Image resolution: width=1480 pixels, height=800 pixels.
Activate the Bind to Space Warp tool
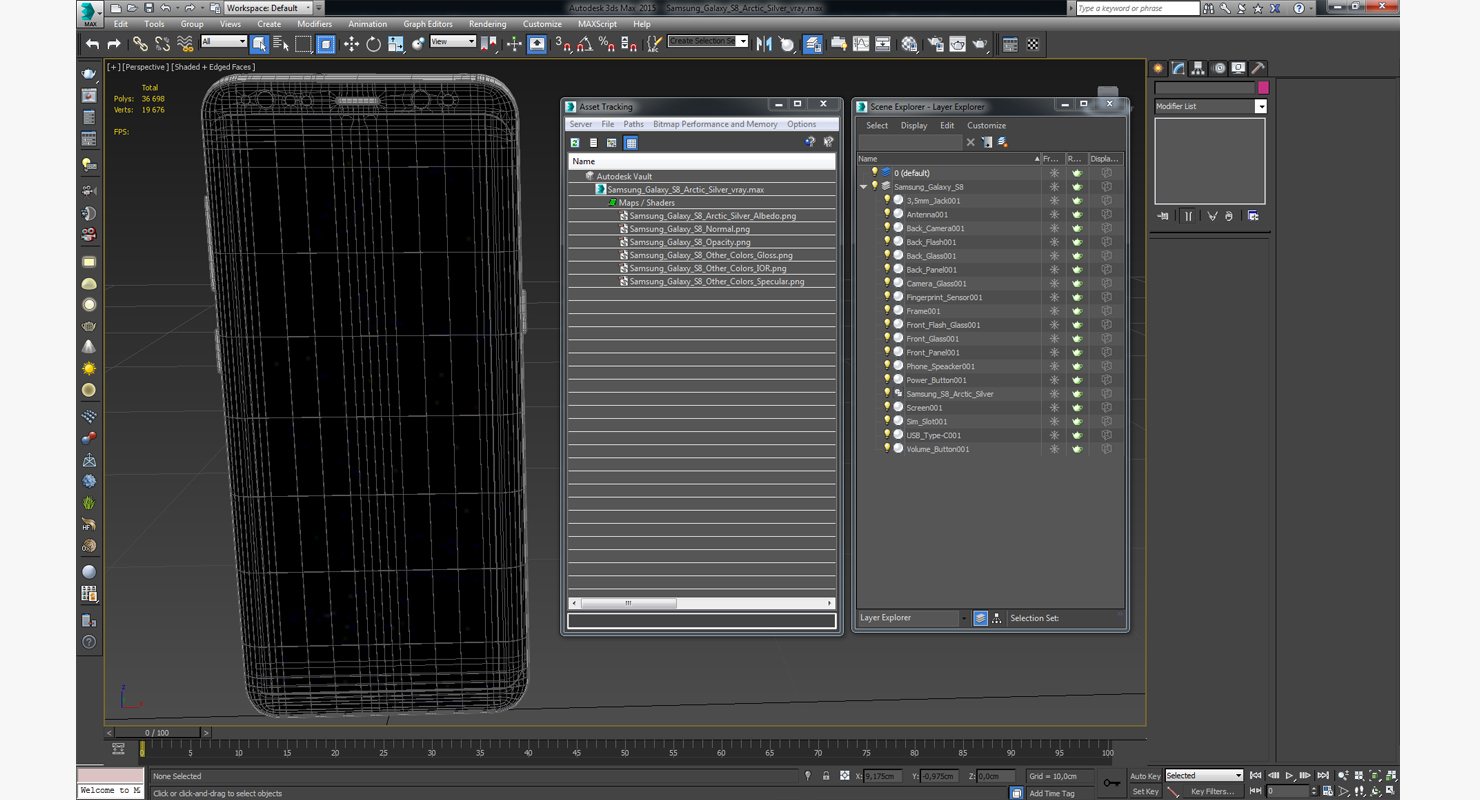coord(185,44)
